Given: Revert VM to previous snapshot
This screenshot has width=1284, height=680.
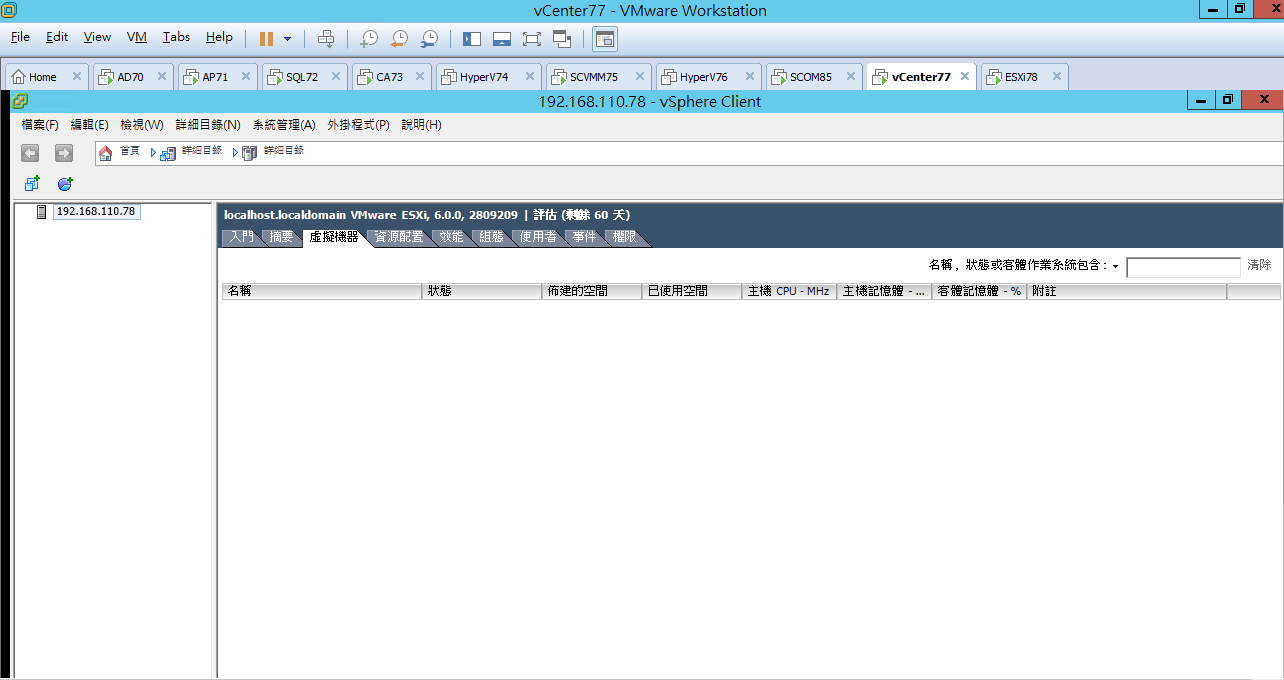Looking at the screenshot, I should point(399,39).
